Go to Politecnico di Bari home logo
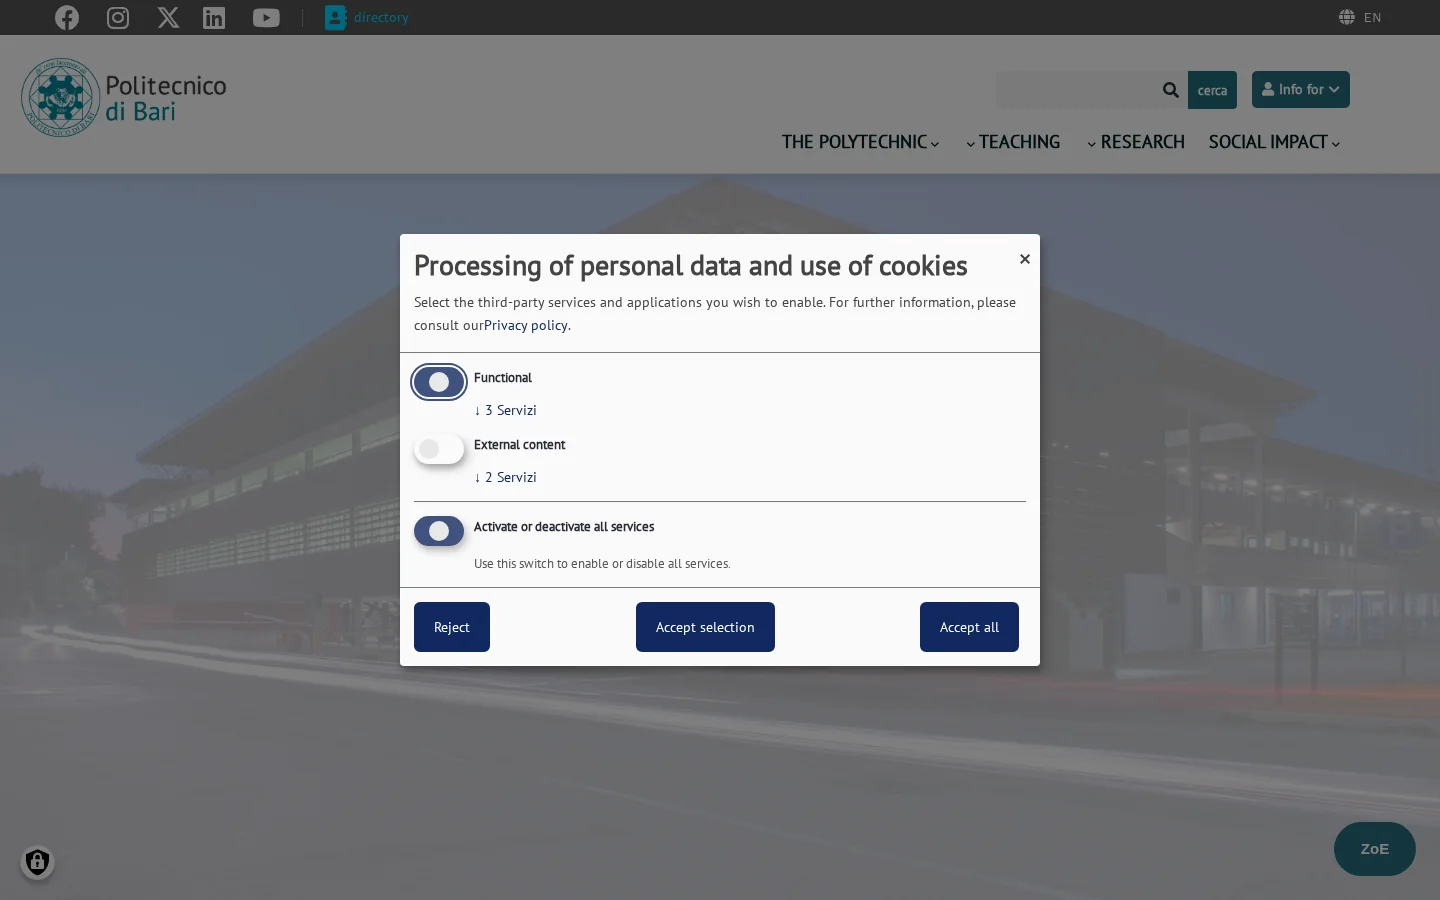Viewport: 1440px width, 900px height. 124,97
